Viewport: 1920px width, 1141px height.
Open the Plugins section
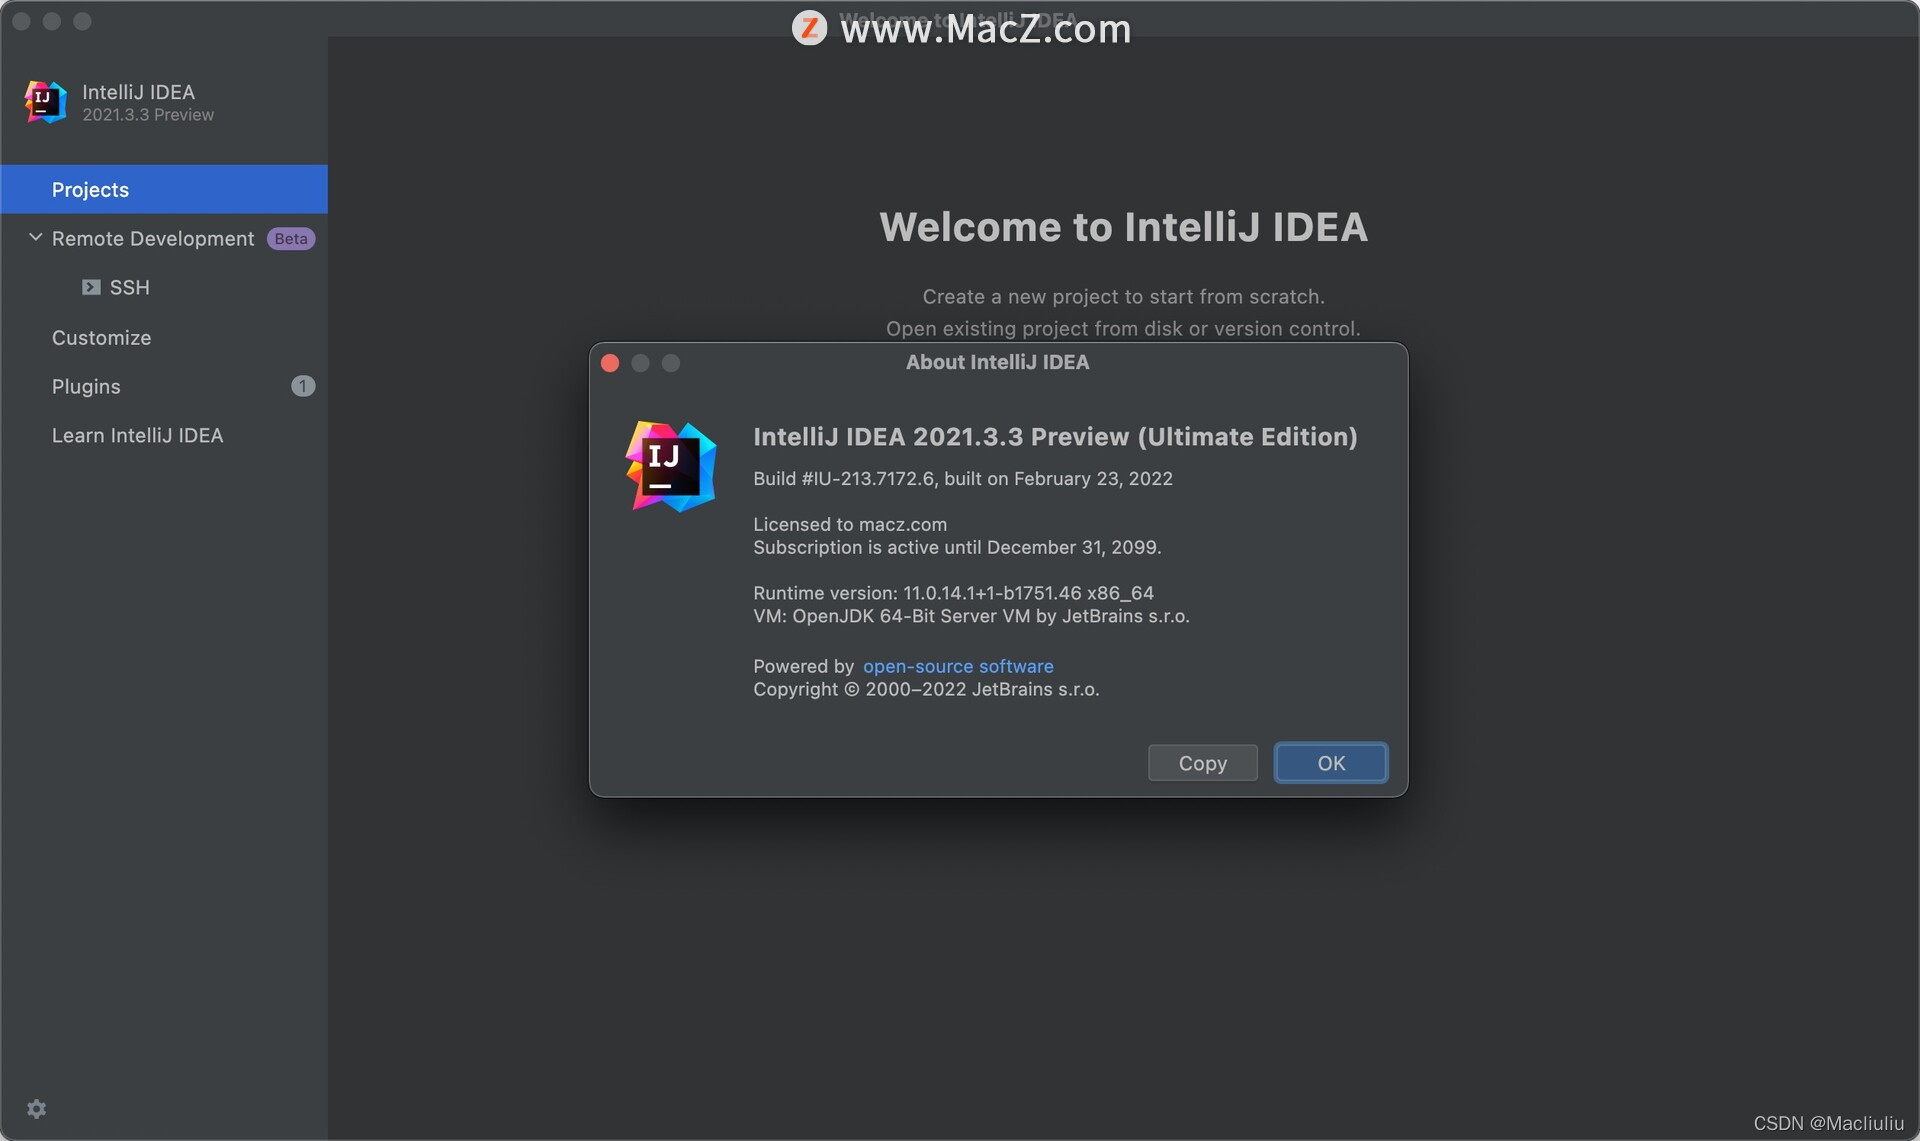86,387
